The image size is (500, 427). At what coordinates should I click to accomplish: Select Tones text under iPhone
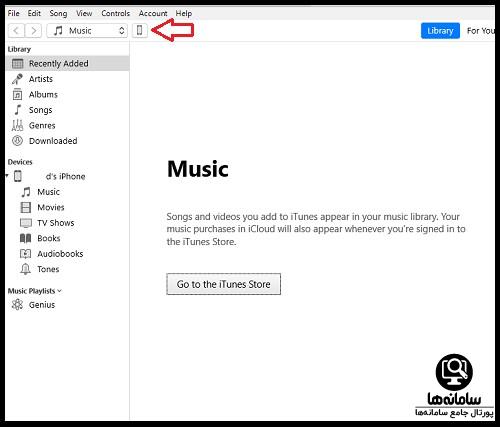tap(48, 269)
